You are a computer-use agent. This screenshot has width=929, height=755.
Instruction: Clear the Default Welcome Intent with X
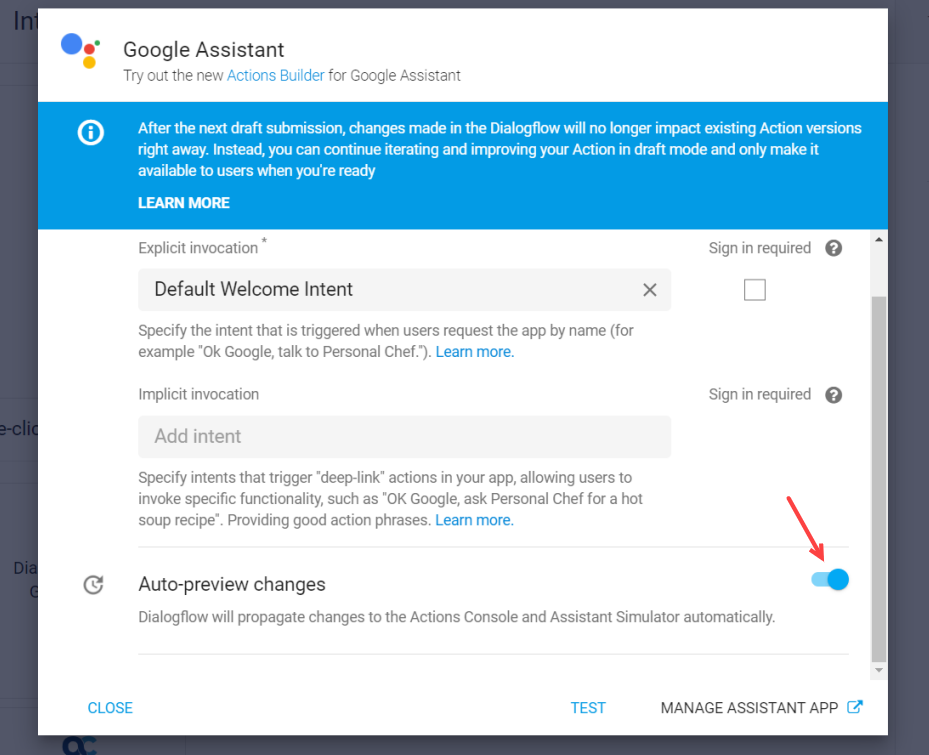(650, 290)
